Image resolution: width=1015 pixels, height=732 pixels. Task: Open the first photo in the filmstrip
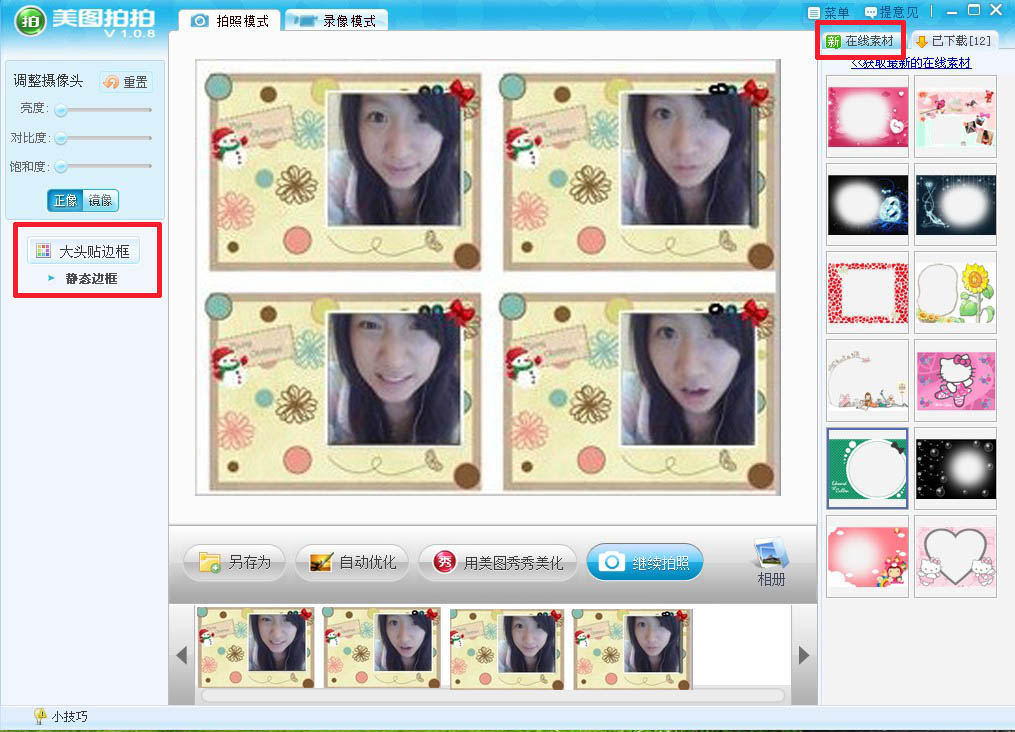pyautogui.click(x=256, y=647)
